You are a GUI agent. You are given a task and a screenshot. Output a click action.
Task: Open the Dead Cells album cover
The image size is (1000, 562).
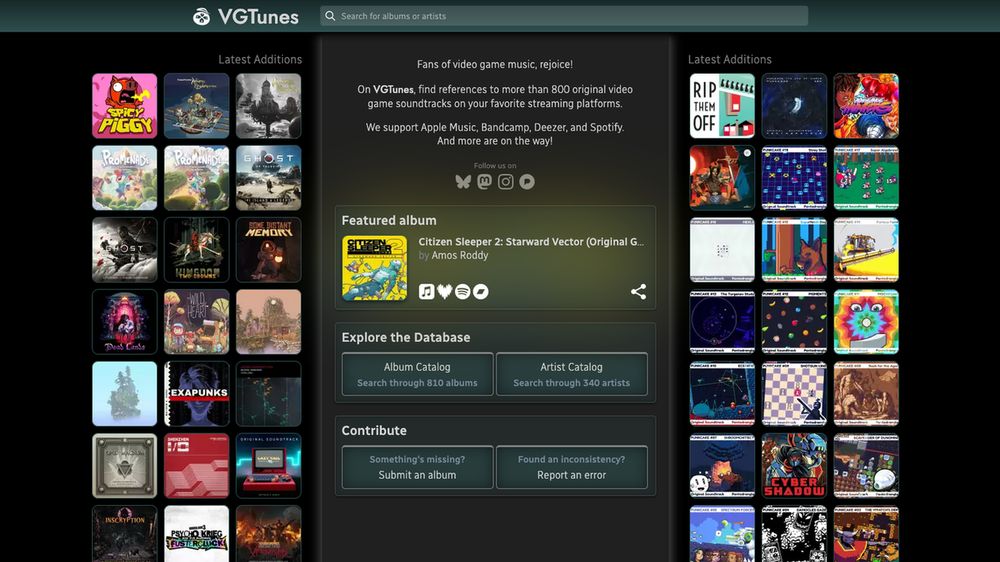[x=124, y=322]
